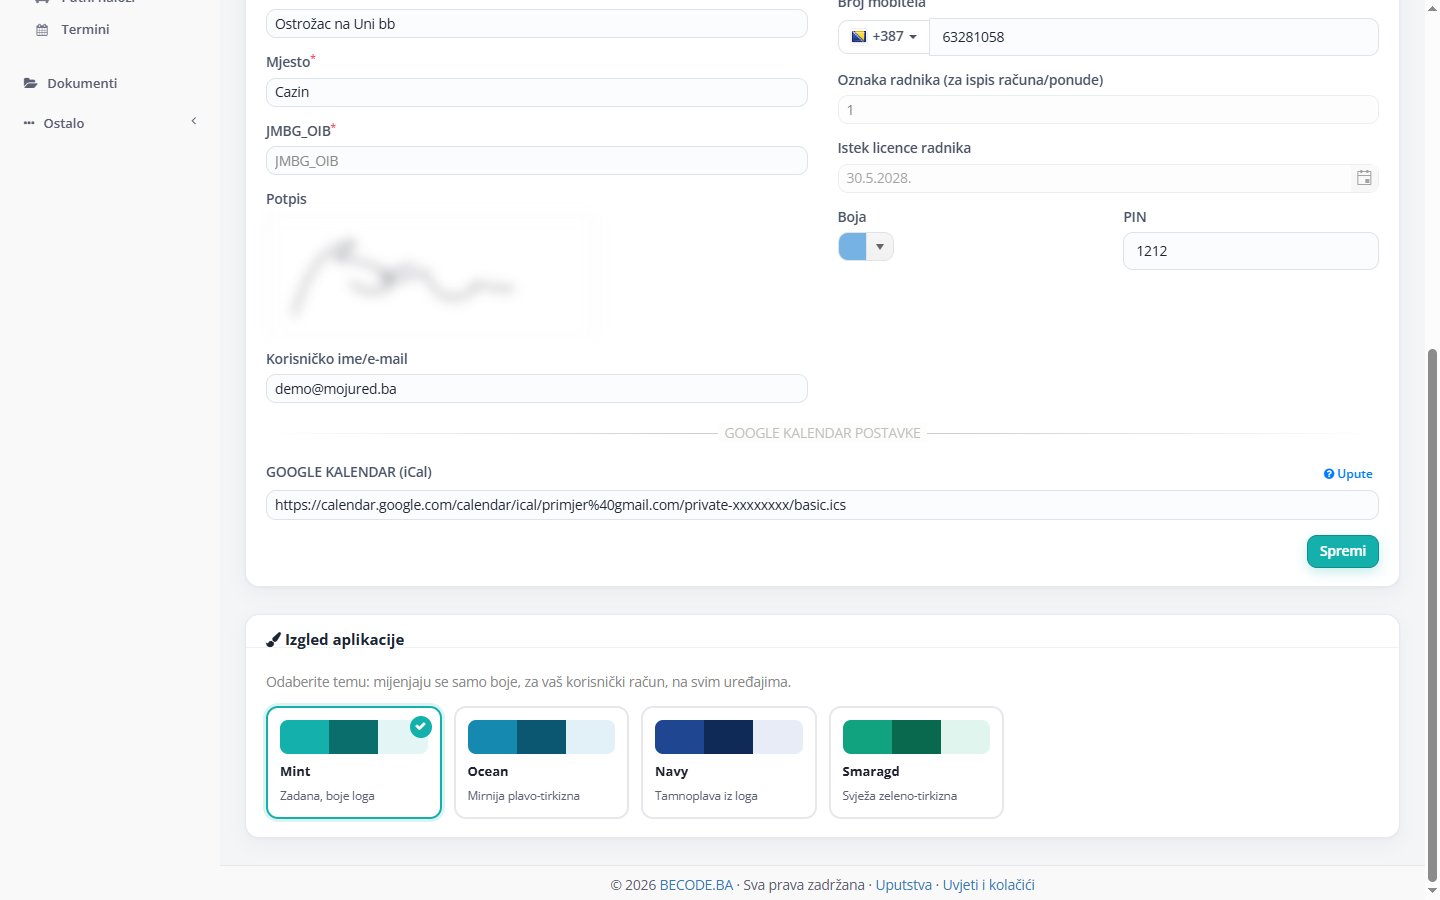Click the Bosnia flag icon
The image size is (1440, 900).
(858, 36)
